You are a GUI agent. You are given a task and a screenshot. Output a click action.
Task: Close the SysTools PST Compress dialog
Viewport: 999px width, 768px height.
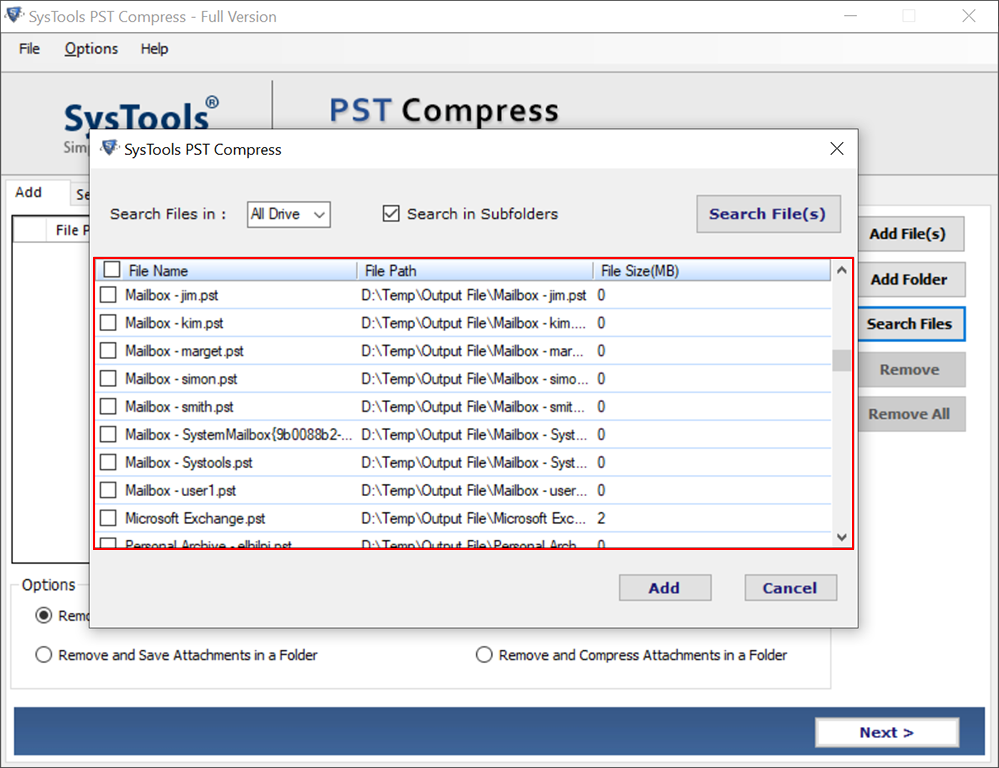point(837,149)
